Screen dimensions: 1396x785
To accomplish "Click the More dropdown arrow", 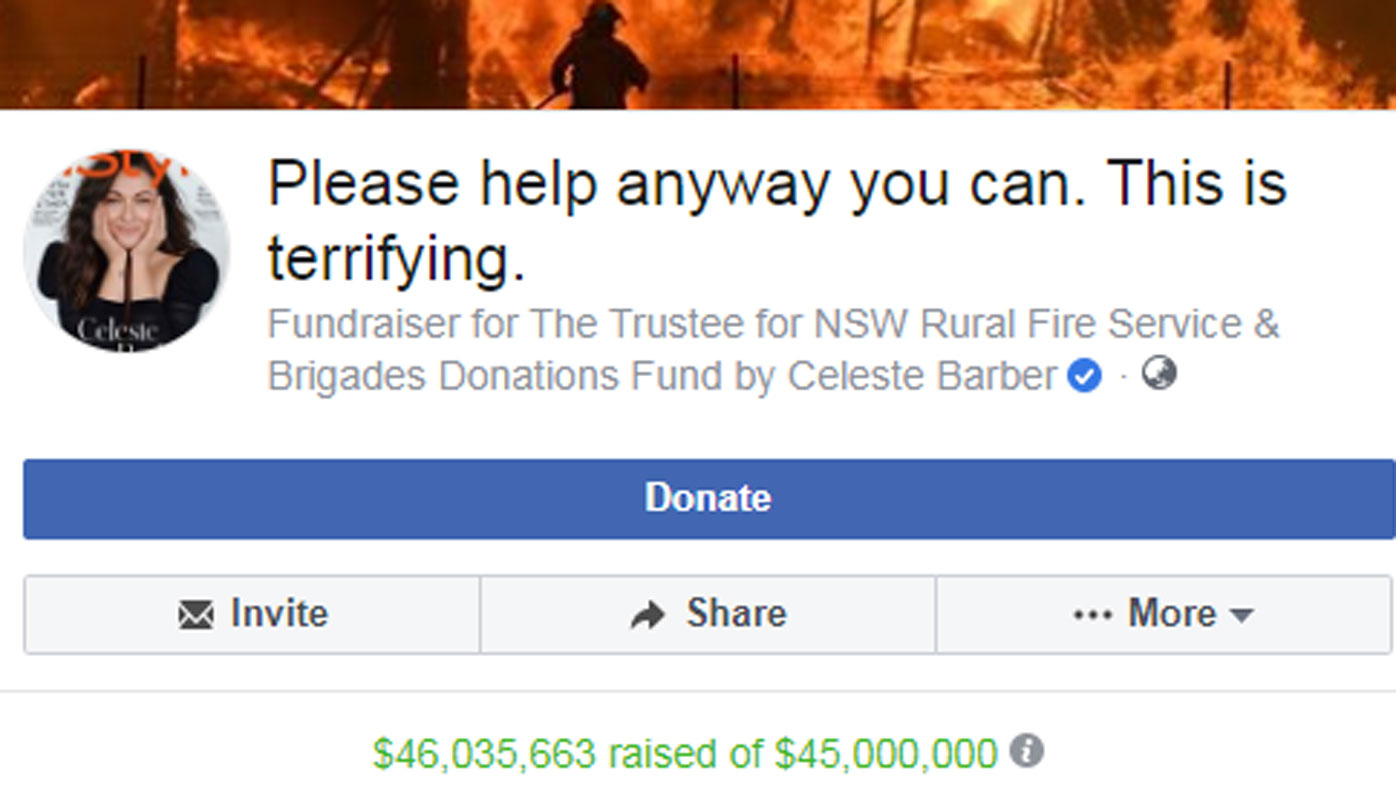I will pos(1241,616).
